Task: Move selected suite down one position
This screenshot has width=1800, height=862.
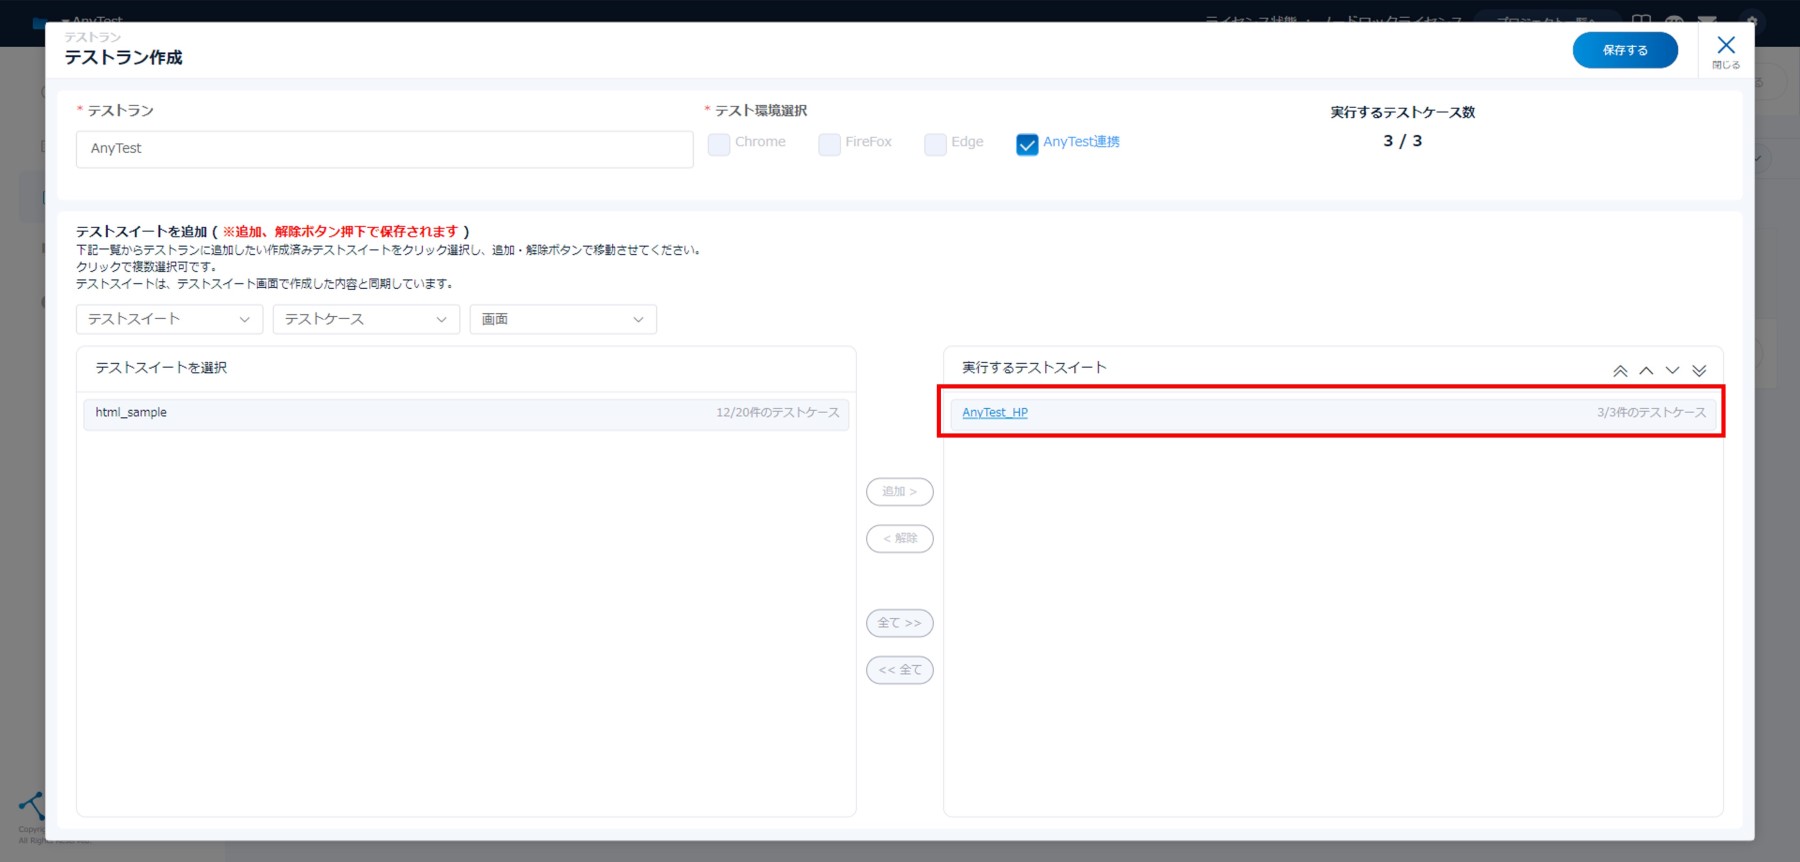Action: pyautogui.click(x=1672, y=371)
